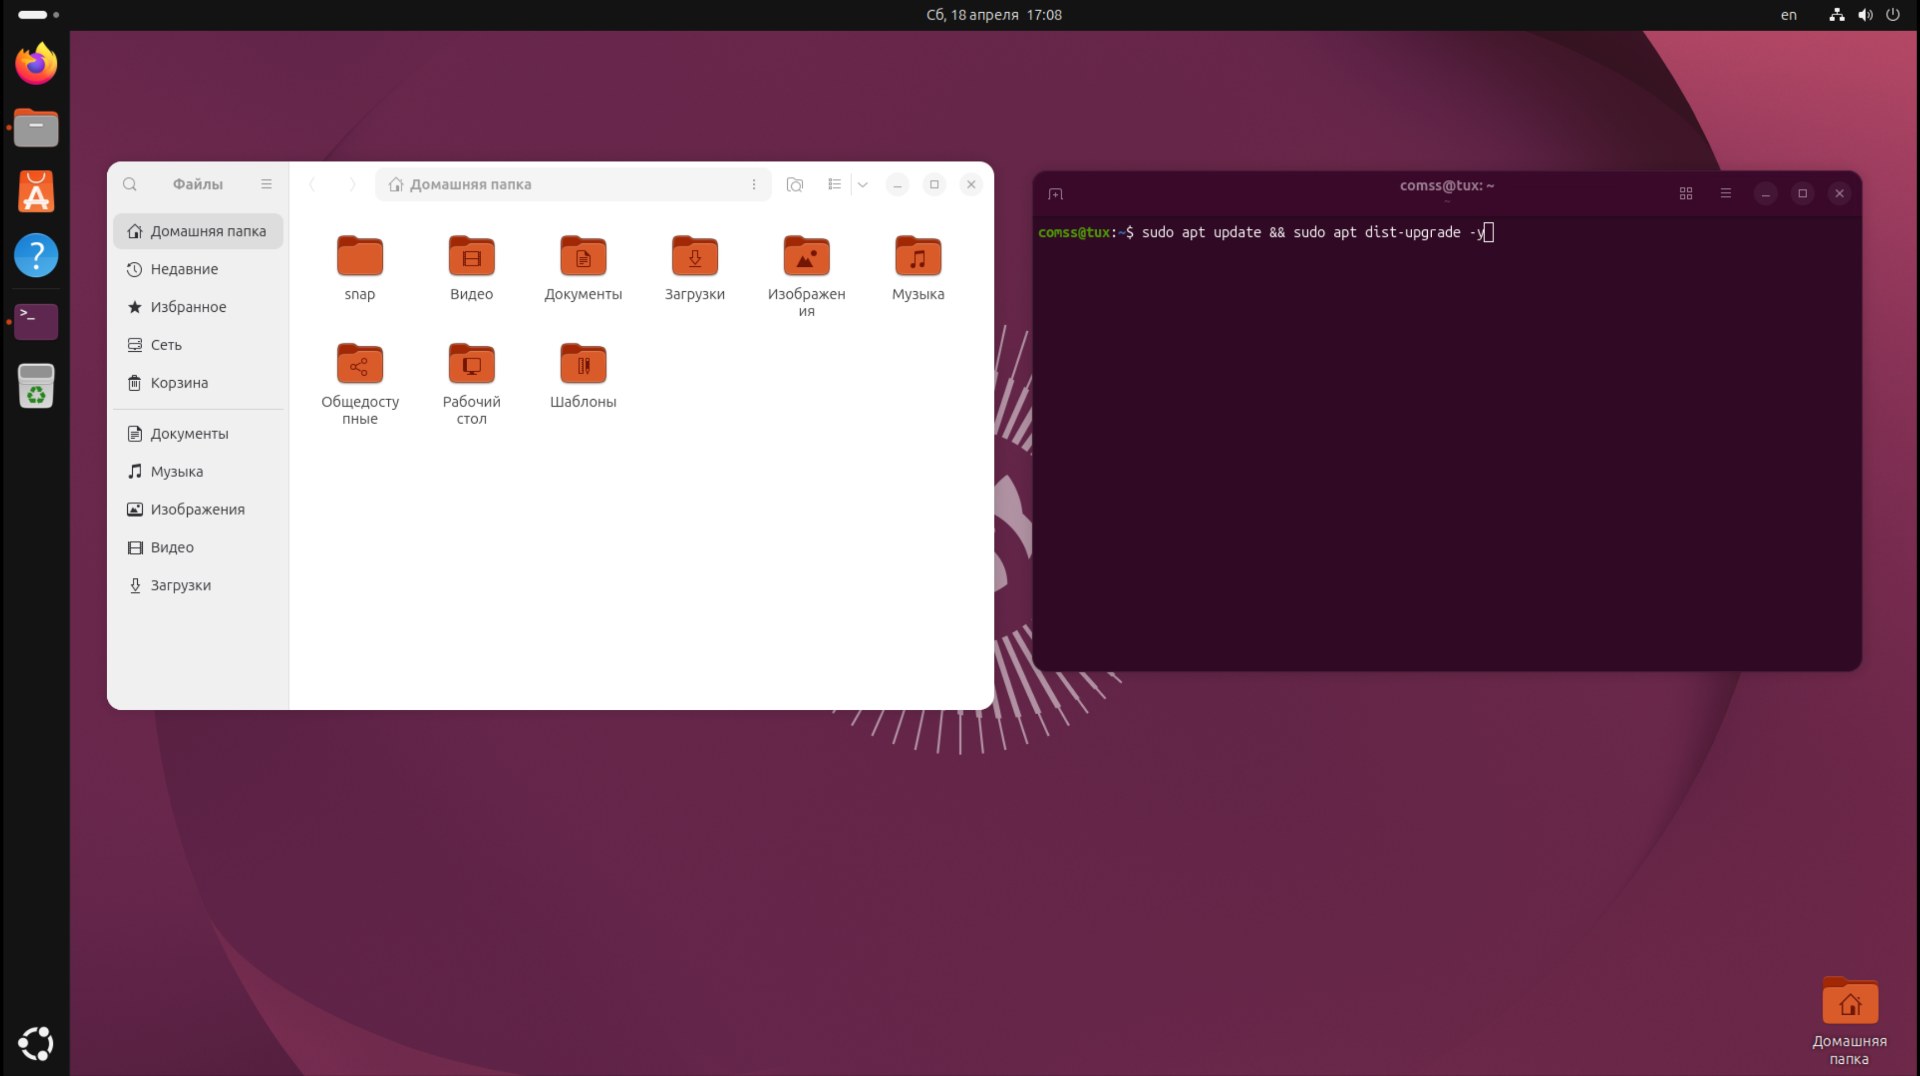The width and height of the screenshot is (1920, 1076).
Task: Open the search icon in Nautilus sidebar
Action: coord(130,184)
